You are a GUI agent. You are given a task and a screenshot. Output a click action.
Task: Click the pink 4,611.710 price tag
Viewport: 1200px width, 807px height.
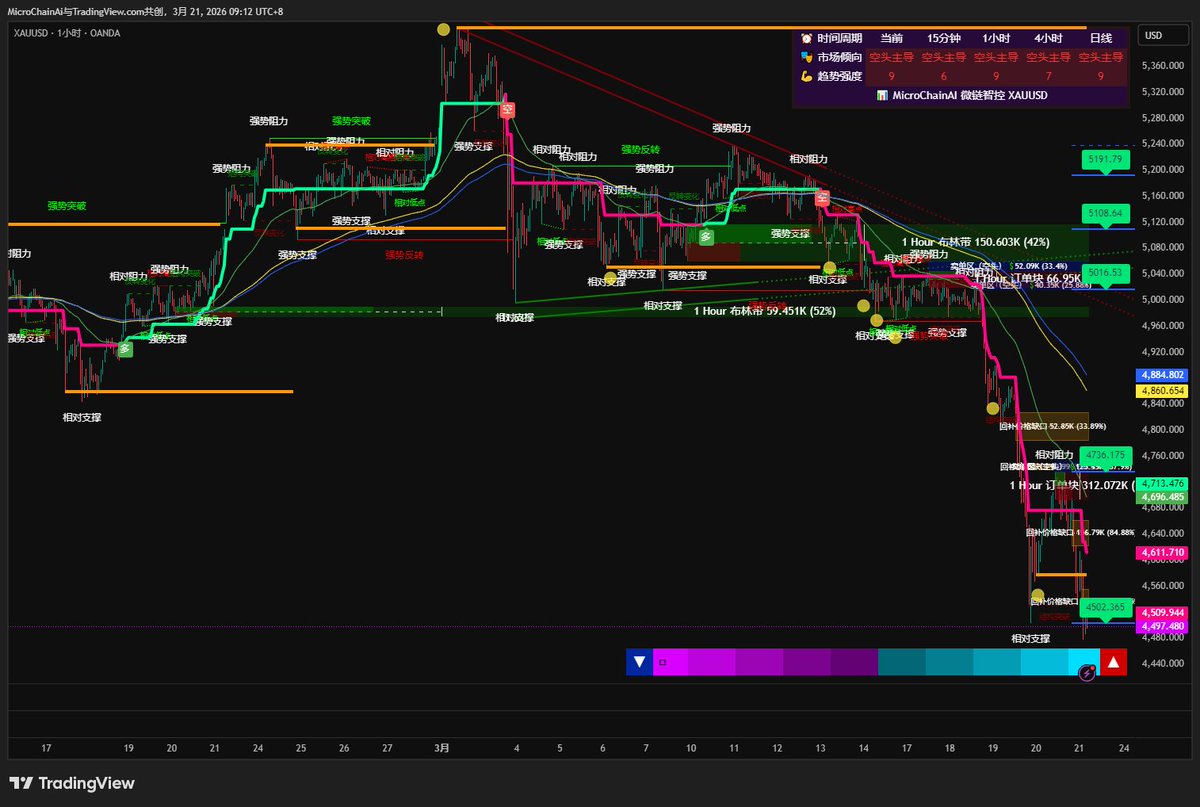click(x=1162, y=552)
